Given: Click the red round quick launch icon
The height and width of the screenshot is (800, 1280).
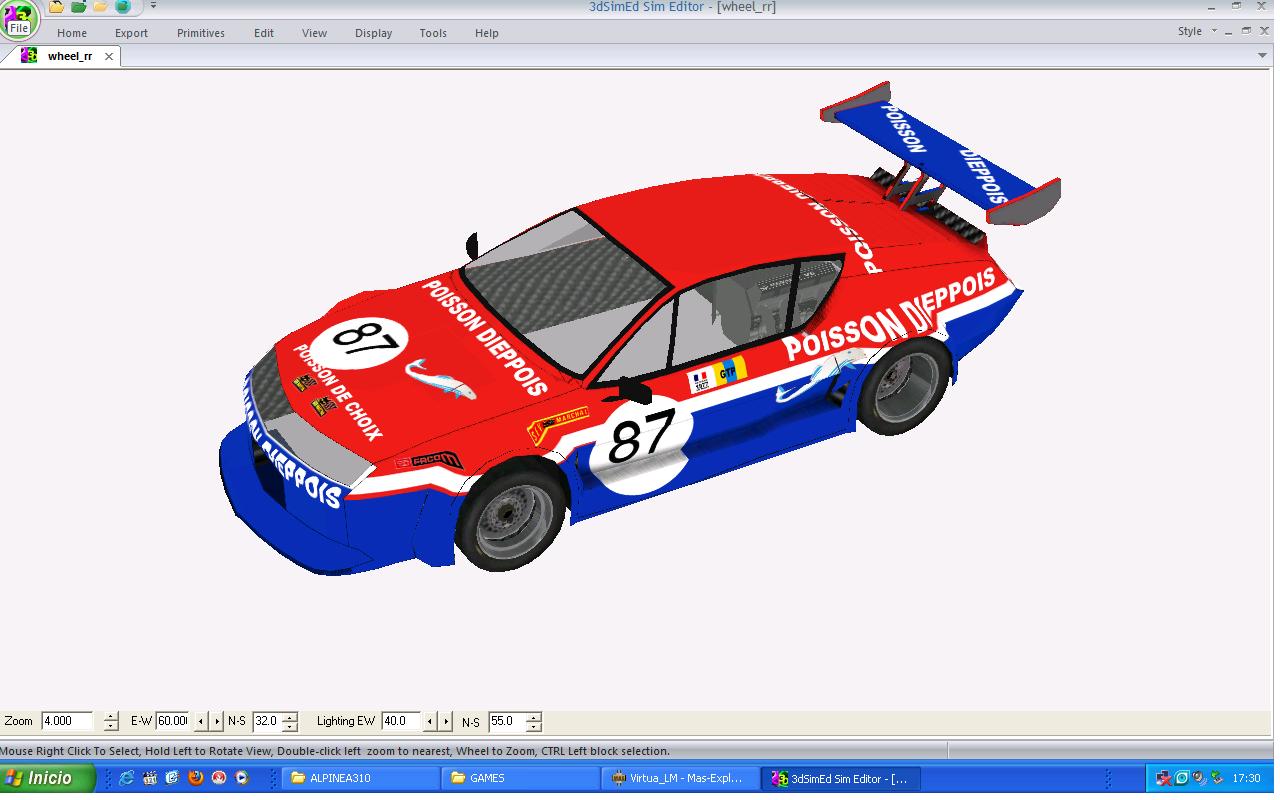Looking at the screenshot, I should [x=219, y=778].
